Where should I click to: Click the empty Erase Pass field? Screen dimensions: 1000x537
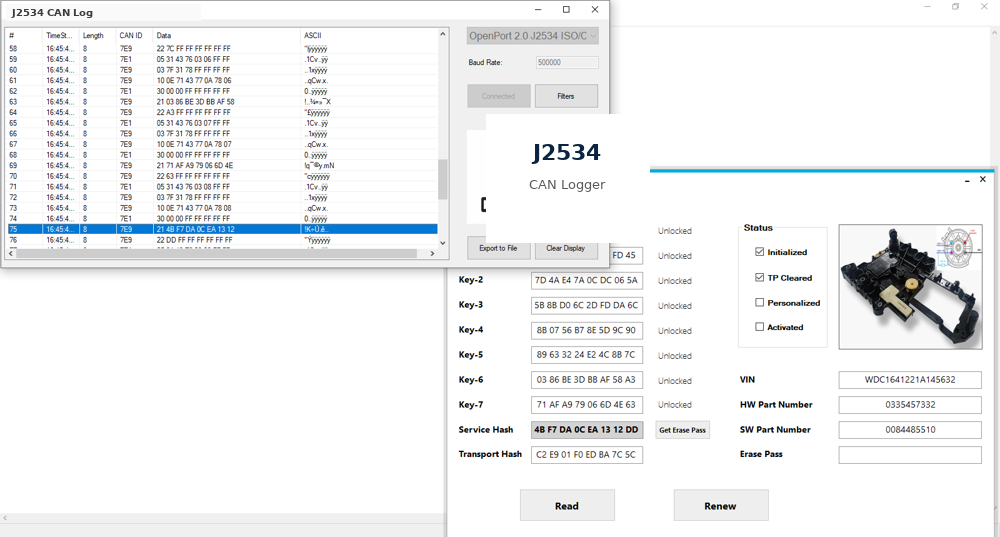[x=910, y=454]
